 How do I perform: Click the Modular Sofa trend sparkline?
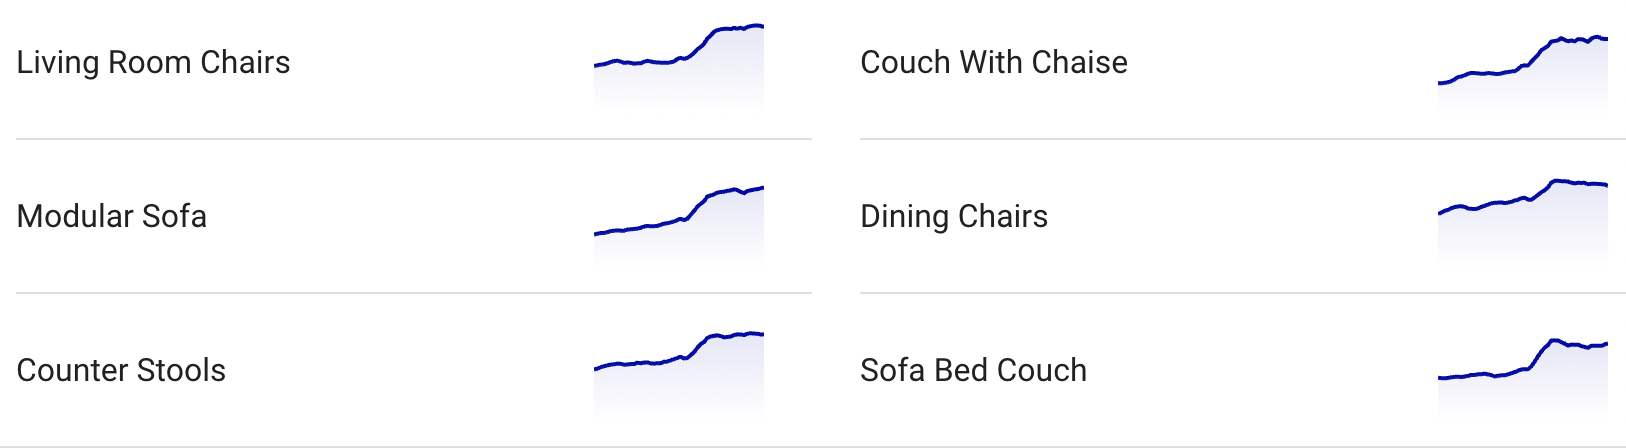679,222
